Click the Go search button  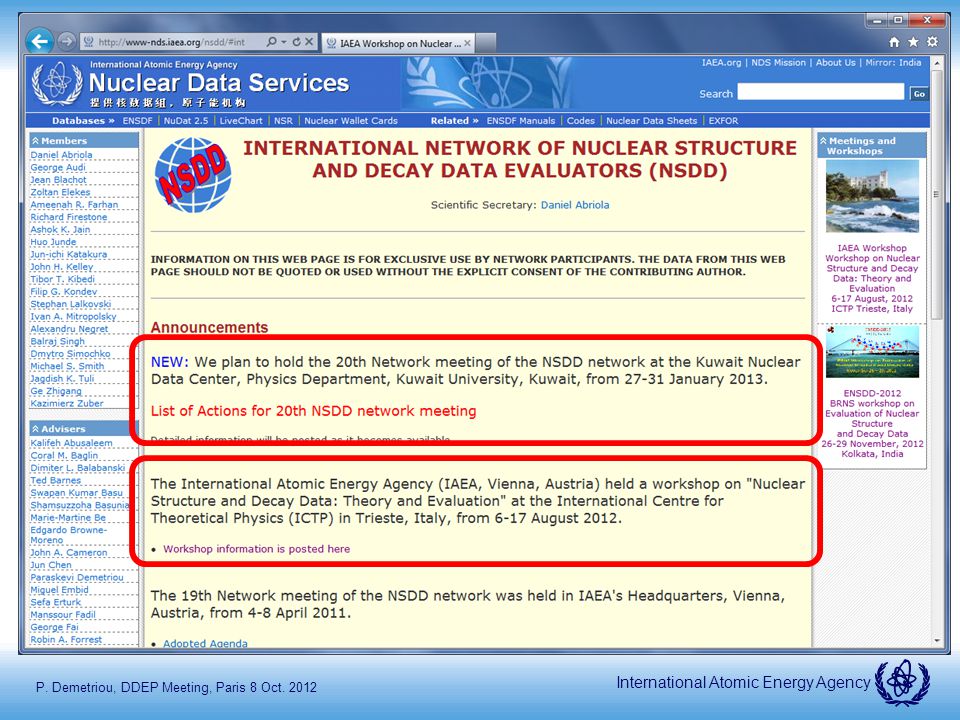[x=918, y=94]
